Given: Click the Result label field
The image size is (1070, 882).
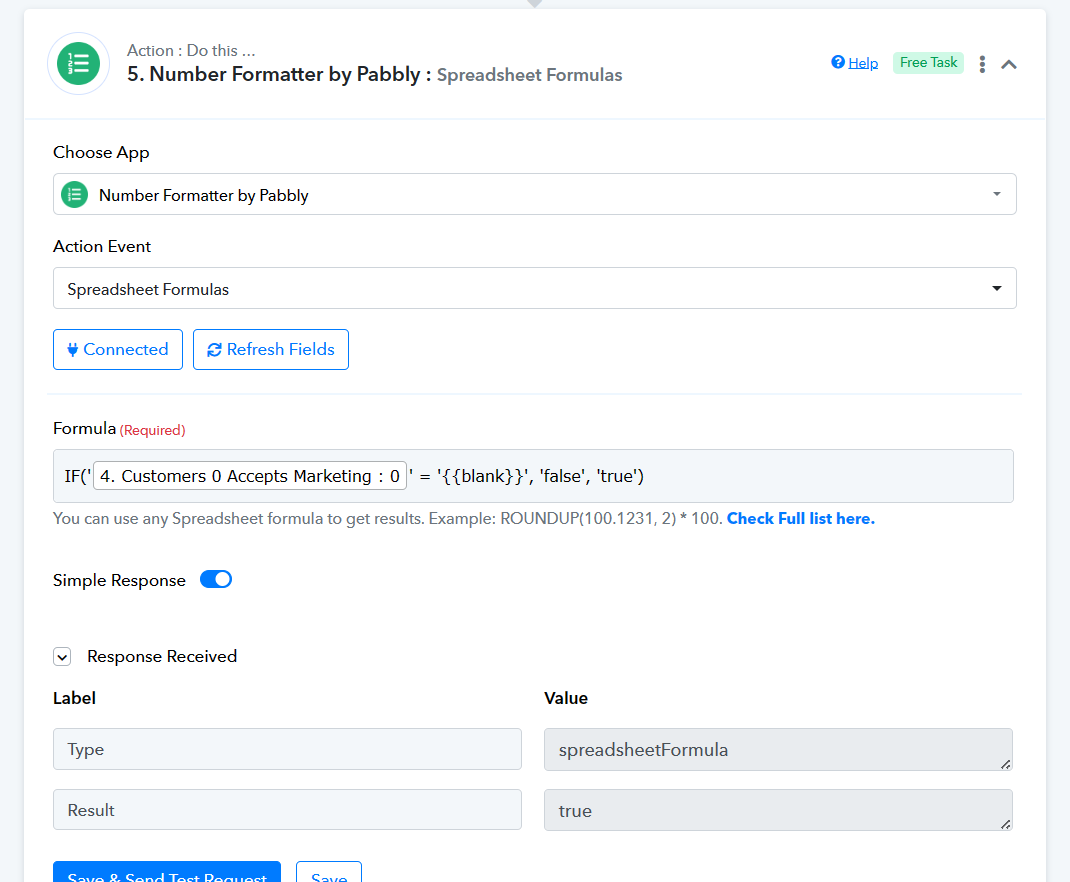Looking at the screenshot, I should click(287, 810).
